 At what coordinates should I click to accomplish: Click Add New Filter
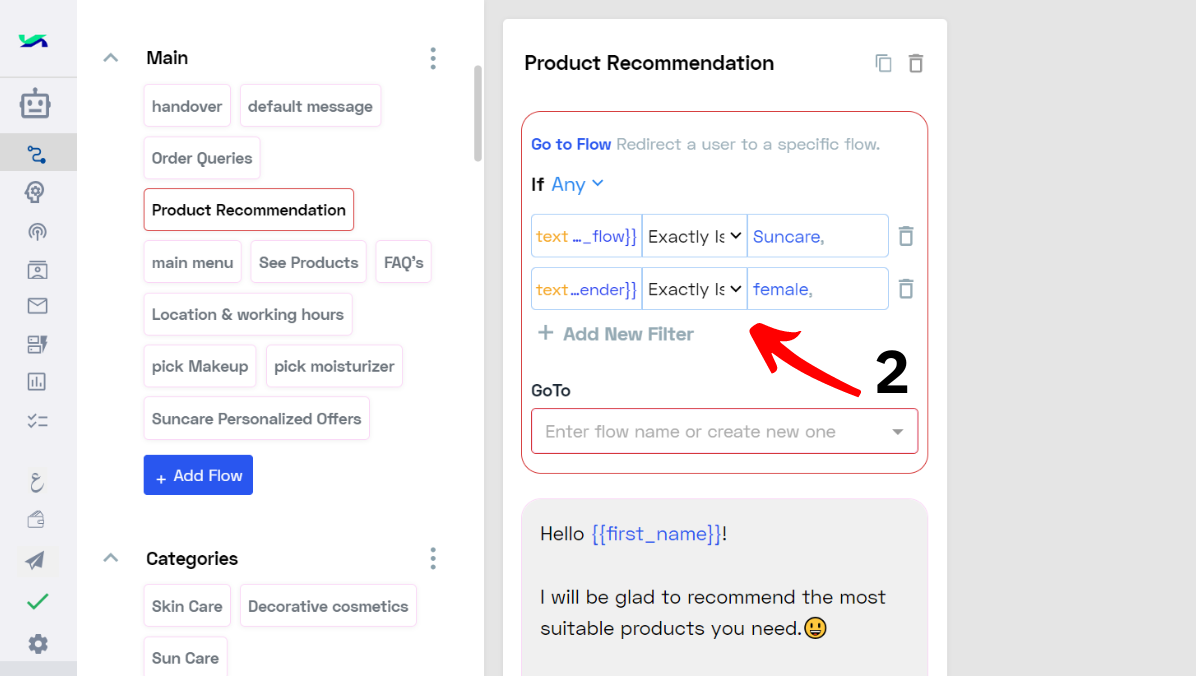coord(616,333)
